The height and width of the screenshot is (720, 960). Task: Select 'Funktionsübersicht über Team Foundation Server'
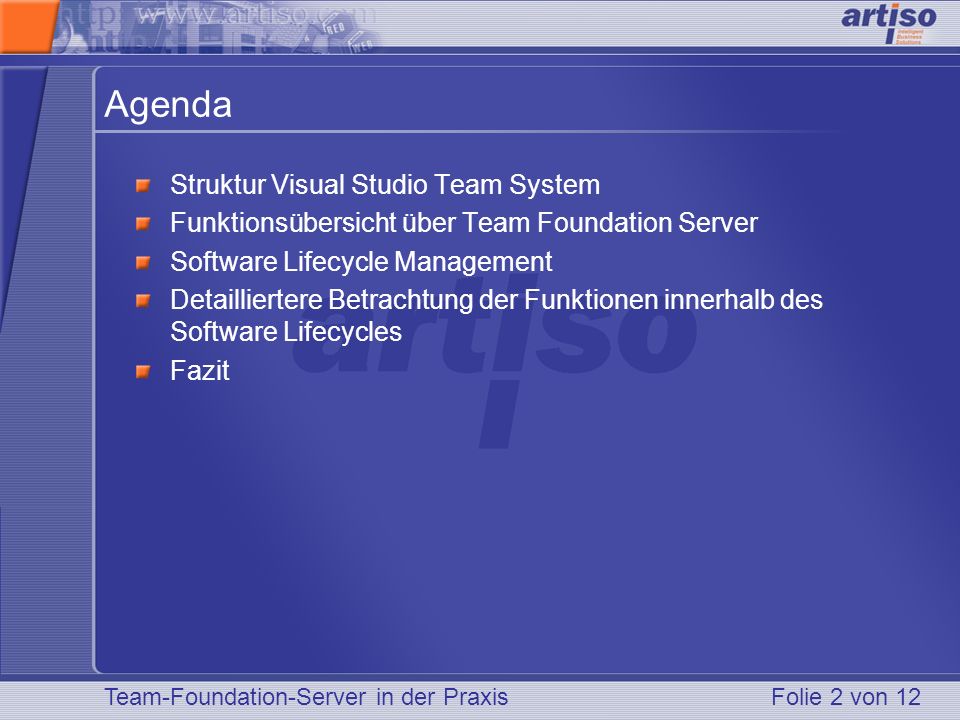click(x=464, y=223)
